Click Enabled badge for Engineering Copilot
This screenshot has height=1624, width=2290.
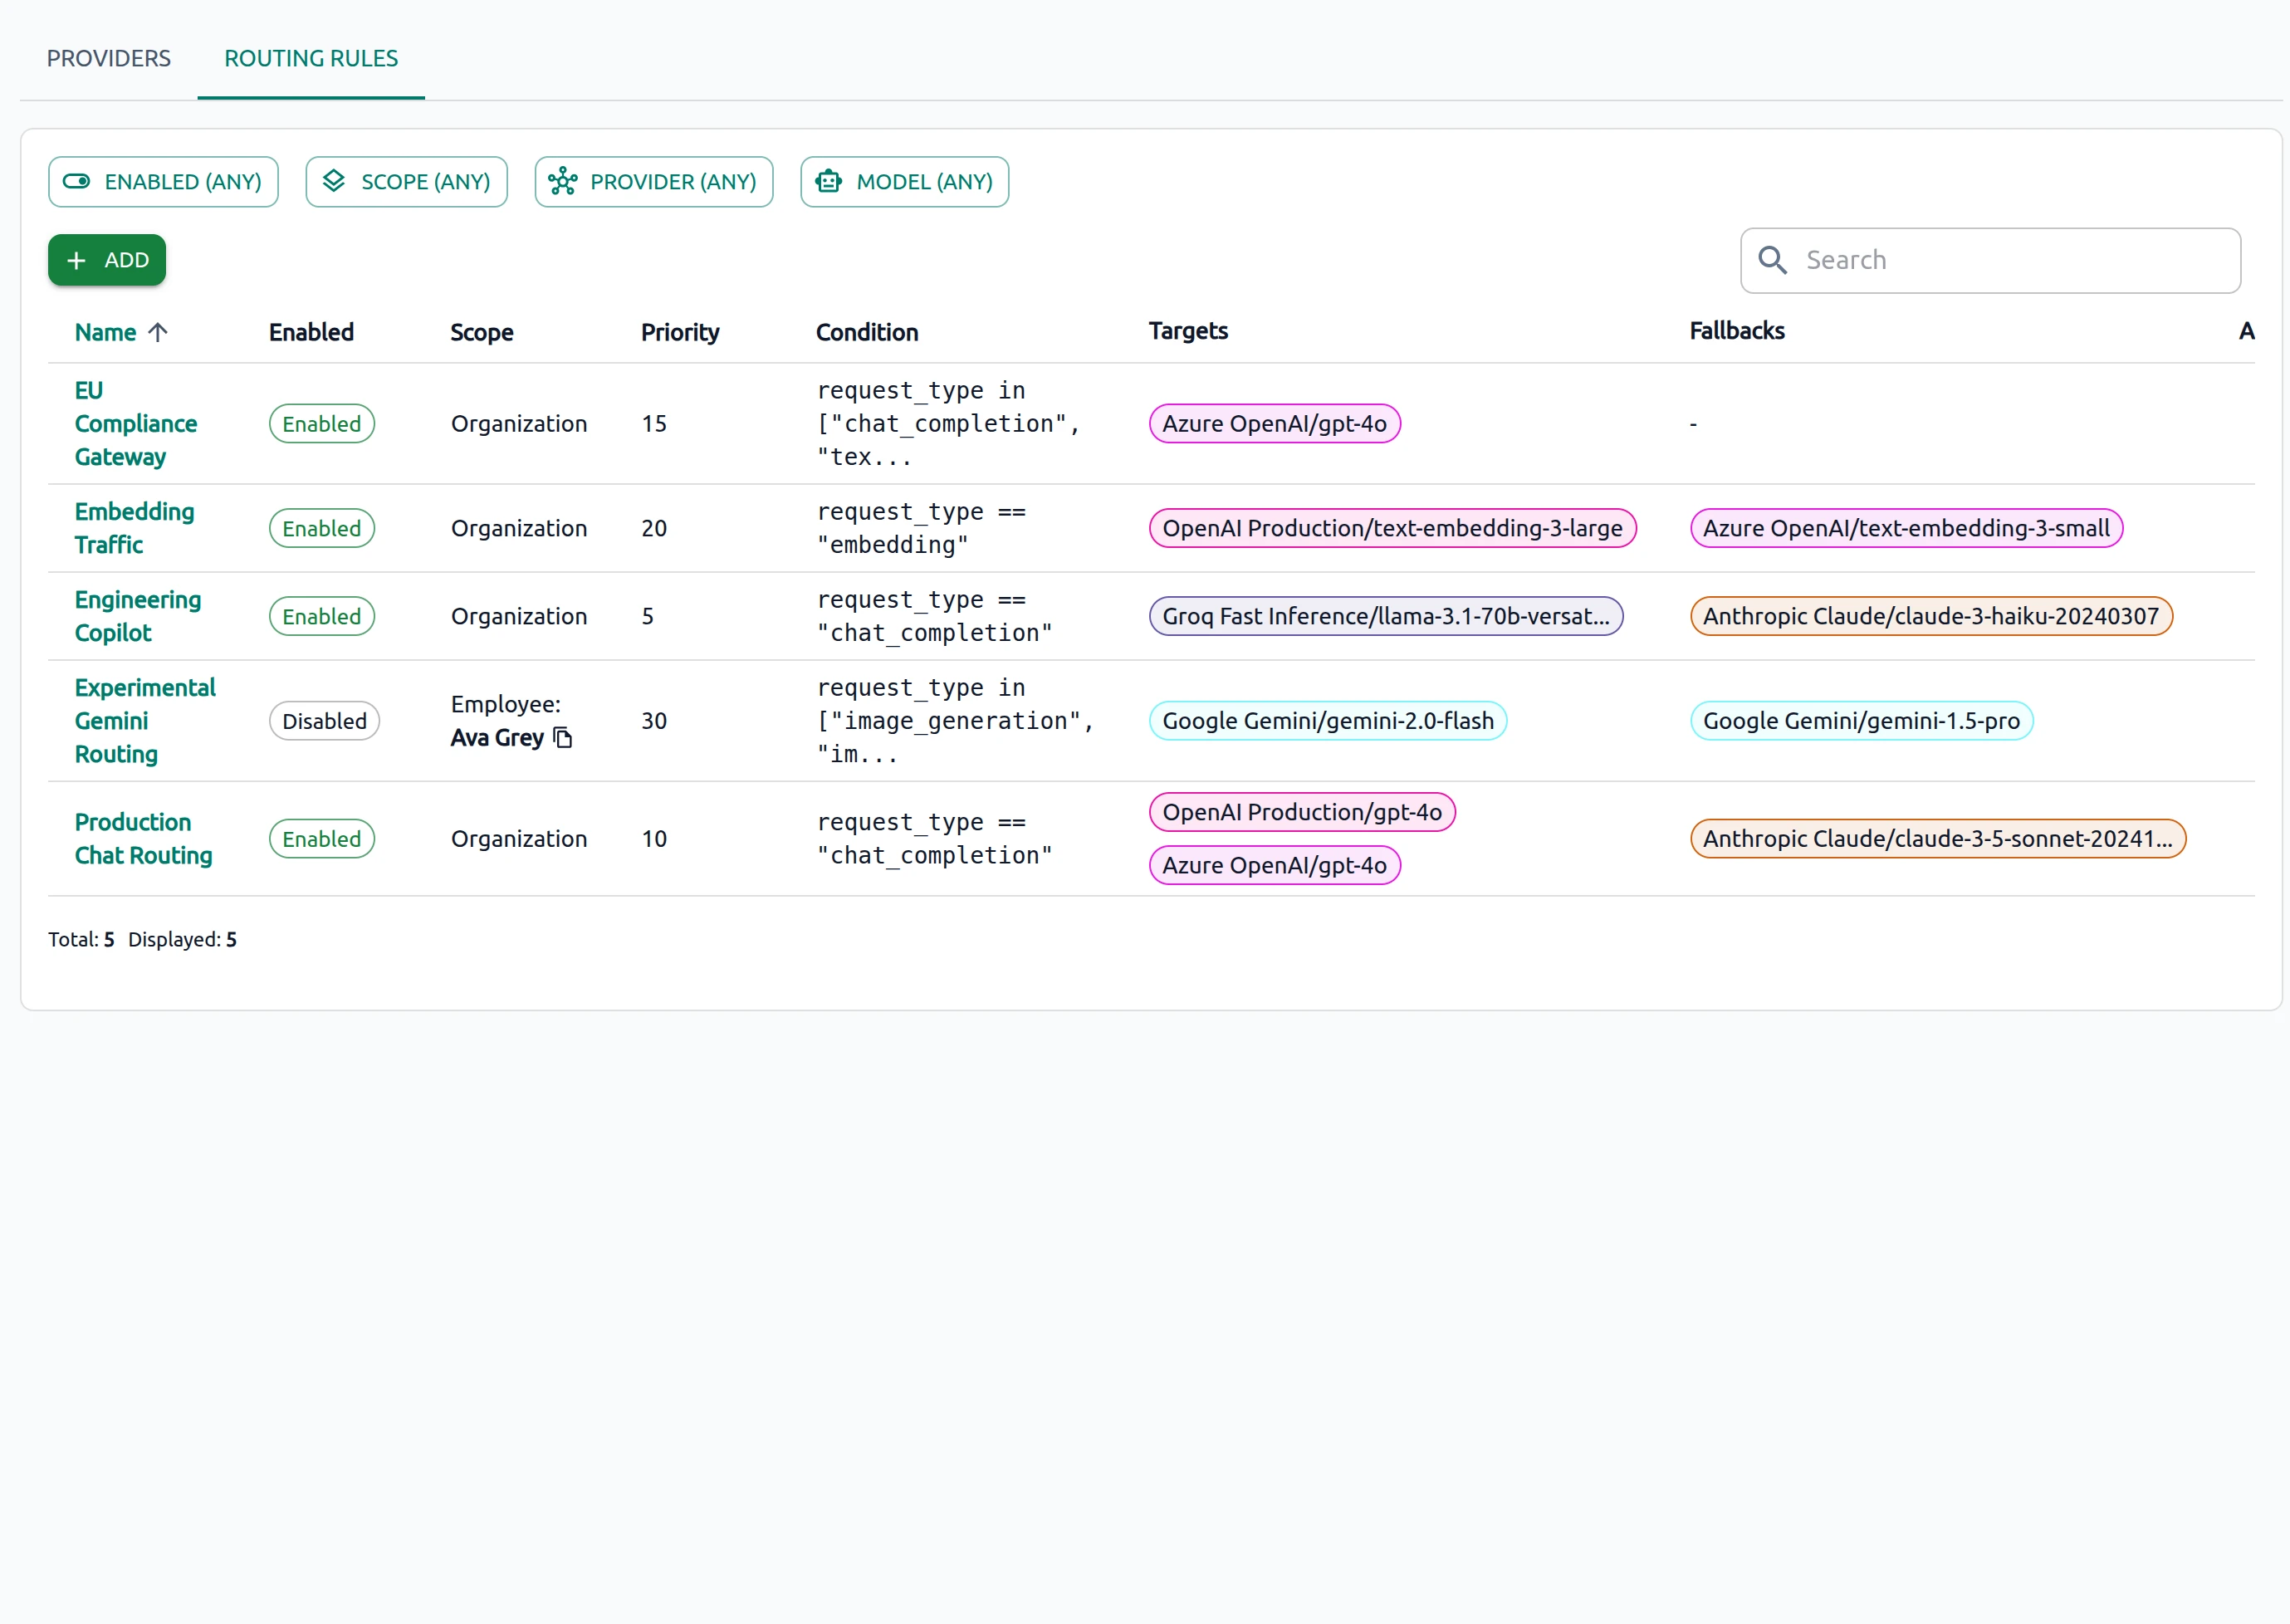pos(322,616)
